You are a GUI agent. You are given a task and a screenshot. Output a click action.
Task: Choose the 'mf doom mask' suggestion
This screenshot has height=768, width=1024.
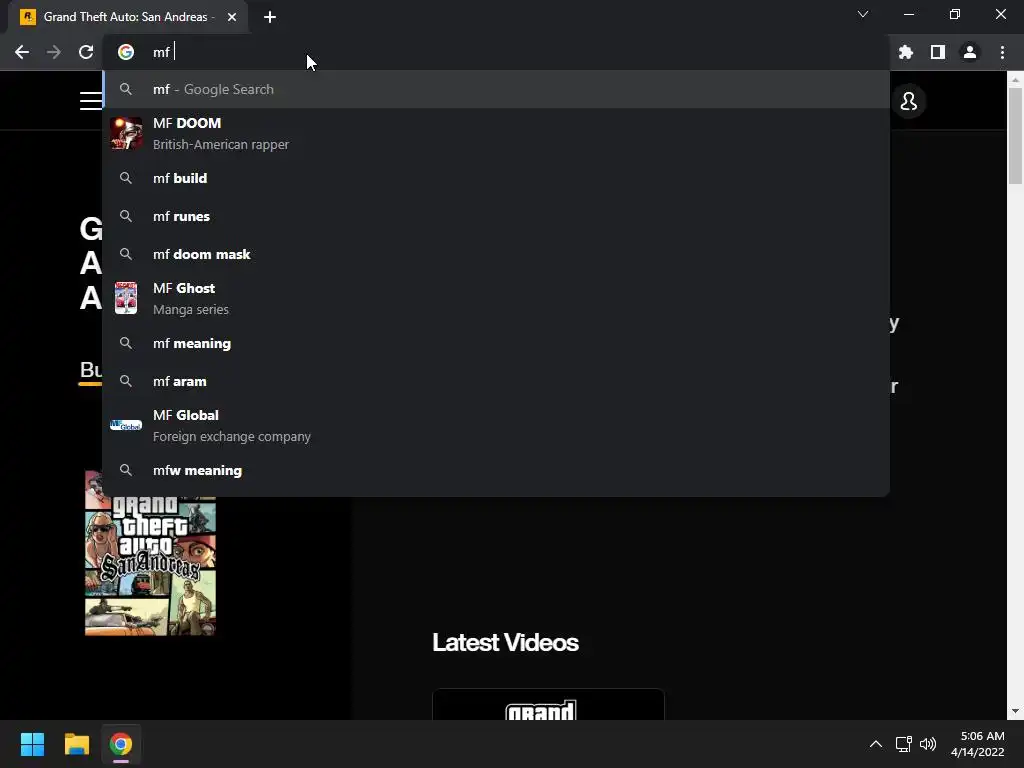(x=496, y=254)
